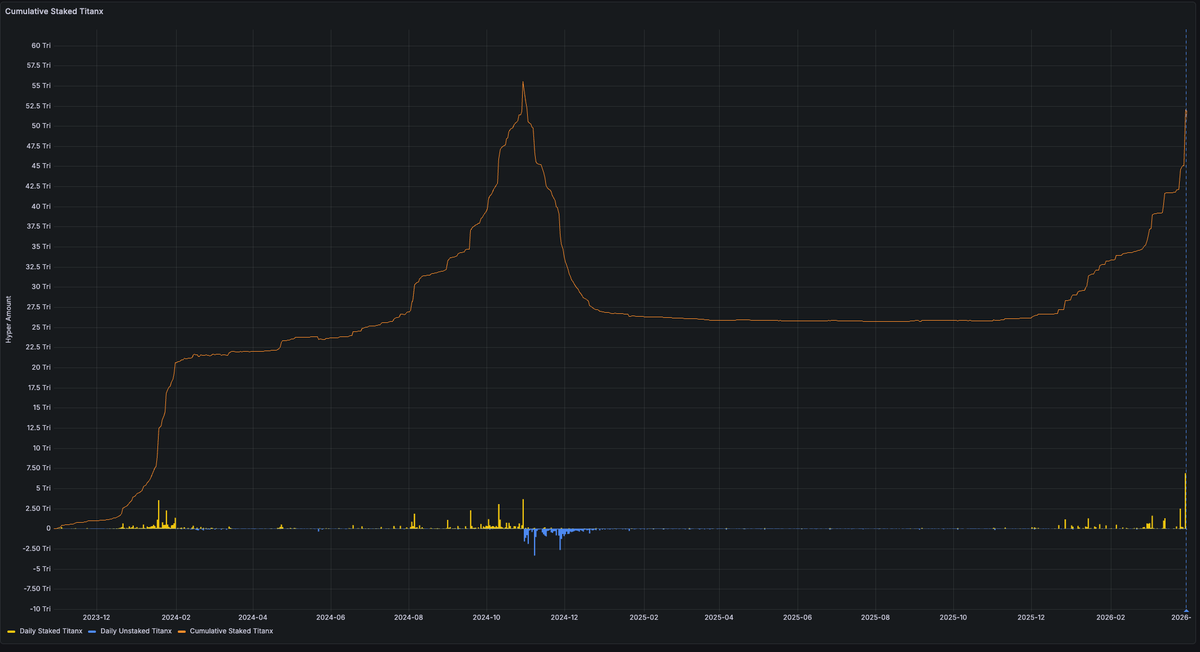Image resolution: width=1200 pixels, height=652 pixels.
Task: Click the 0 y-axis label
Action: [49, 528]
